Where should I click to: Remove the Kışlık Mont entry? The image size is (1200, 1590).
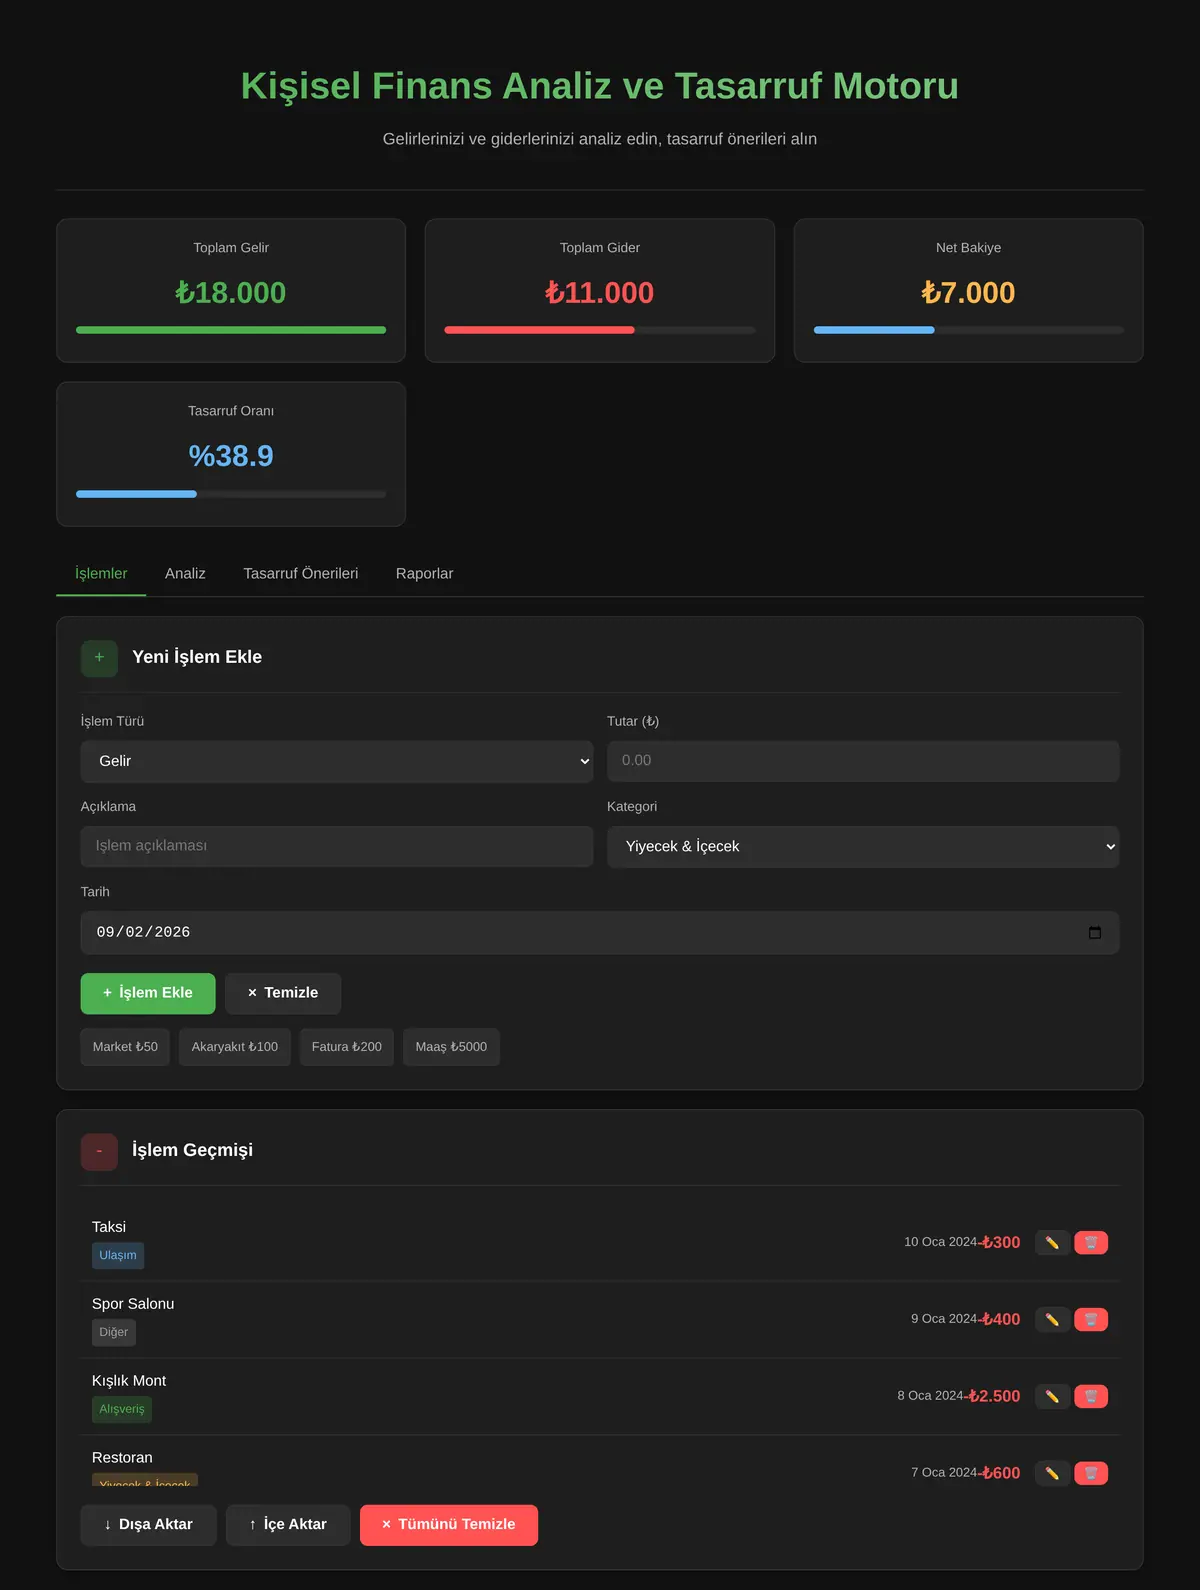point(1091,1396)
